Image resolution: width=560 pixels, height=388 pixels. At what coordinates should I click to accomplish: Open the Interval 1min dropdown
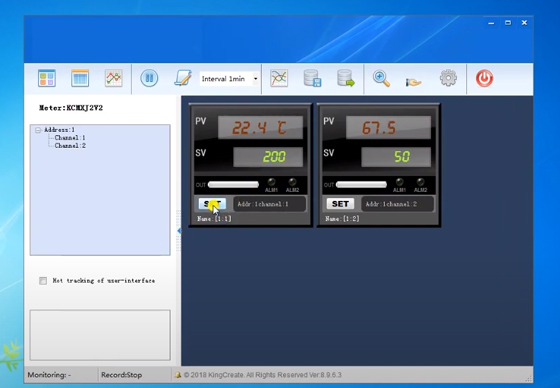229,79
